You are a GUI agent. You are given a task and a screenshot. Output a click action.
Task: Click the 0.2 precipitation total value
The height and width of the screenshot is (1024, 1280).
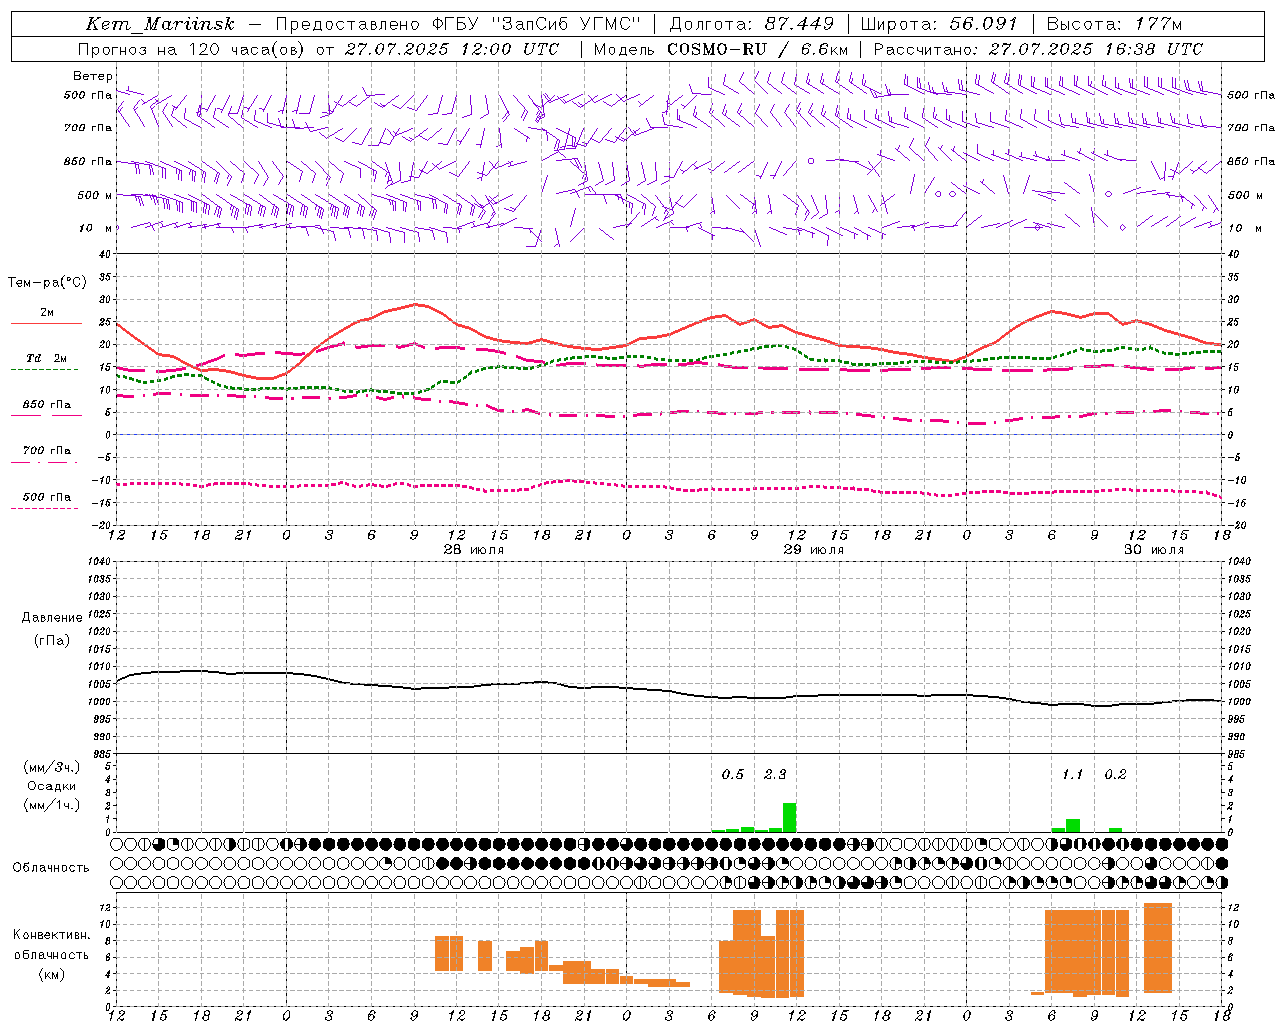coord(1115,774)
